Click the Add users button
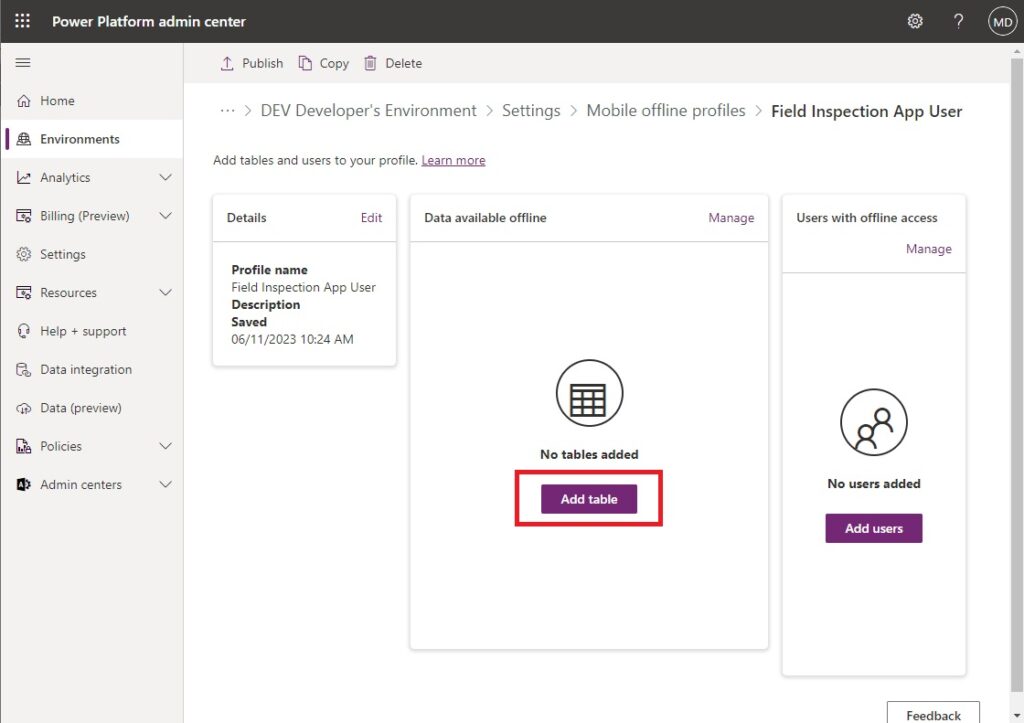Screen dimensions: 1024x723 tap(873, 528)
